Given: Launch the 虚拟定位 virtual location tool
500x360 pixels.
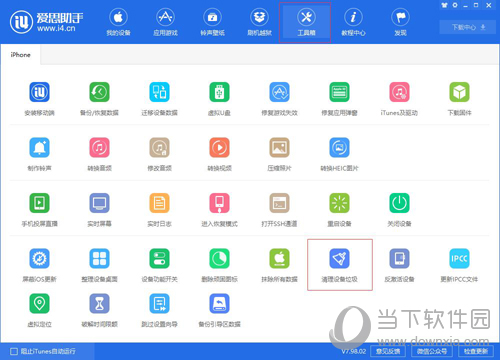Looking at the screenshot, I should pyautogui.click(x=39, y=310).
